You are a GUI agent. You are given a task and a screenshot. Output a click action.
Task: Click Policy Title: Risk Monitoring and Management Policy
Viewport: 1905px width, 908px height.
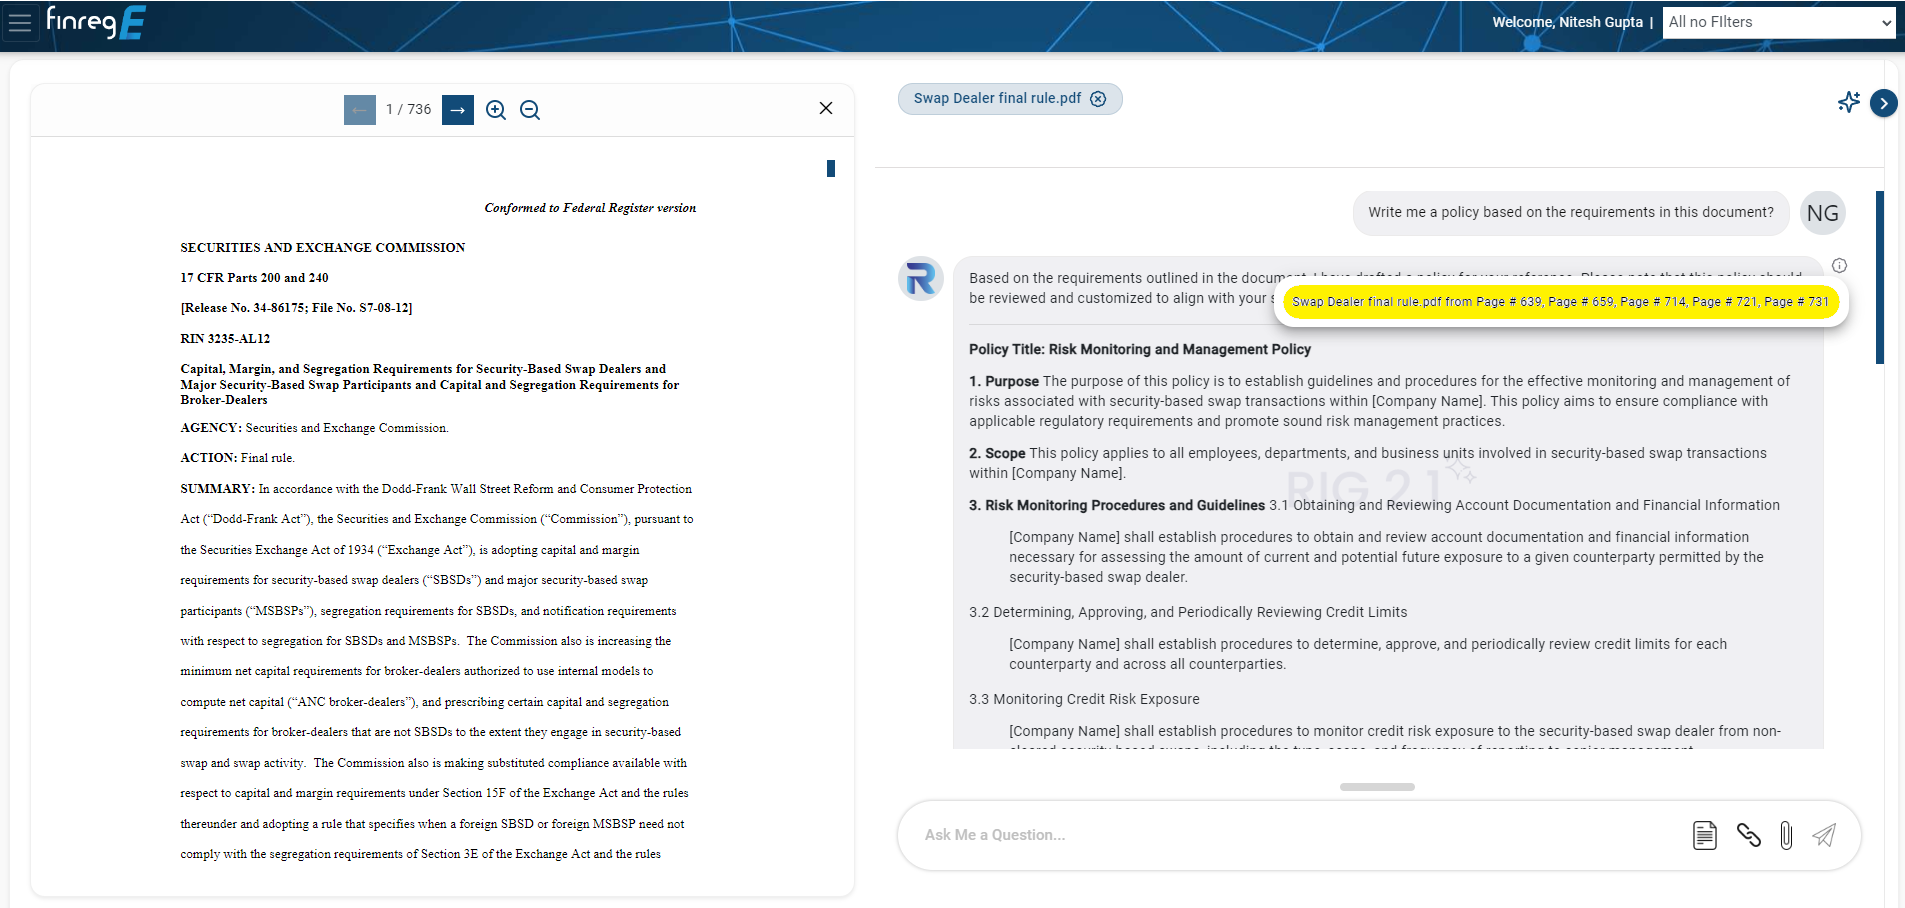(1140, 349)
